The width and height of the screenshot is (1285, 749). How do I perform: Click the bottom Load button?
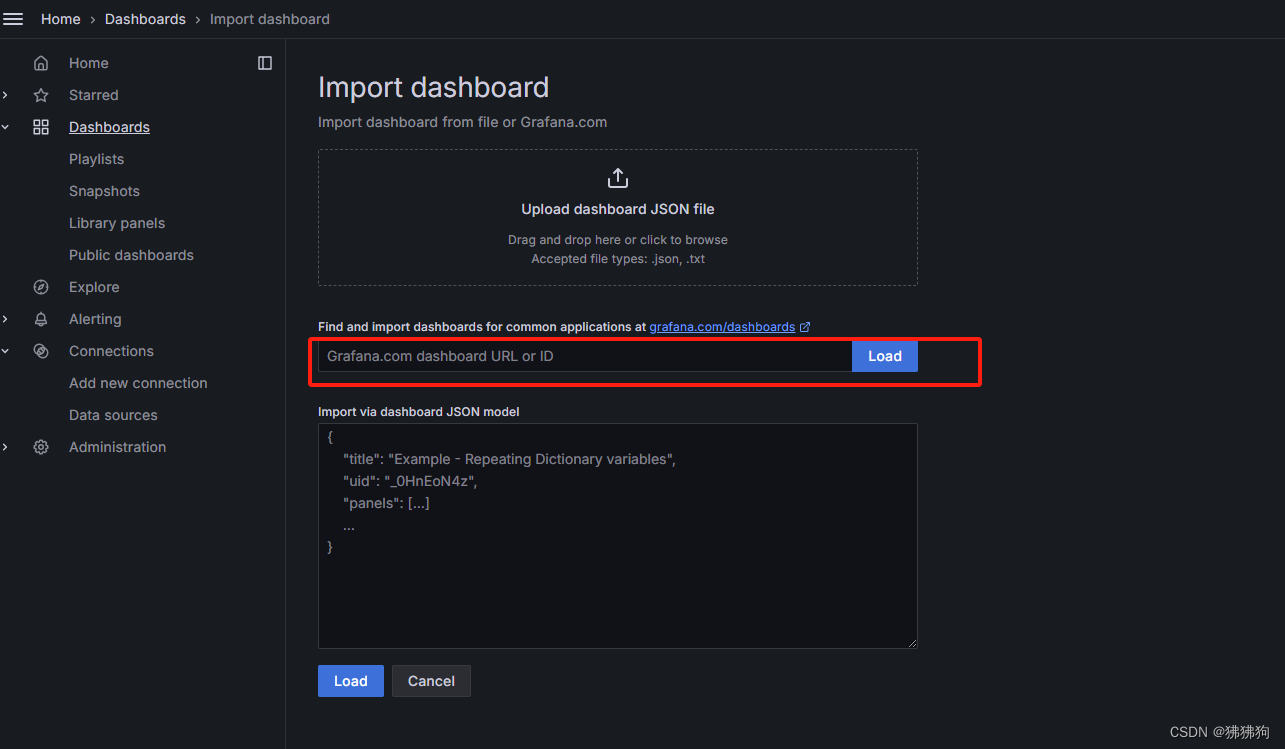[351, 681]
